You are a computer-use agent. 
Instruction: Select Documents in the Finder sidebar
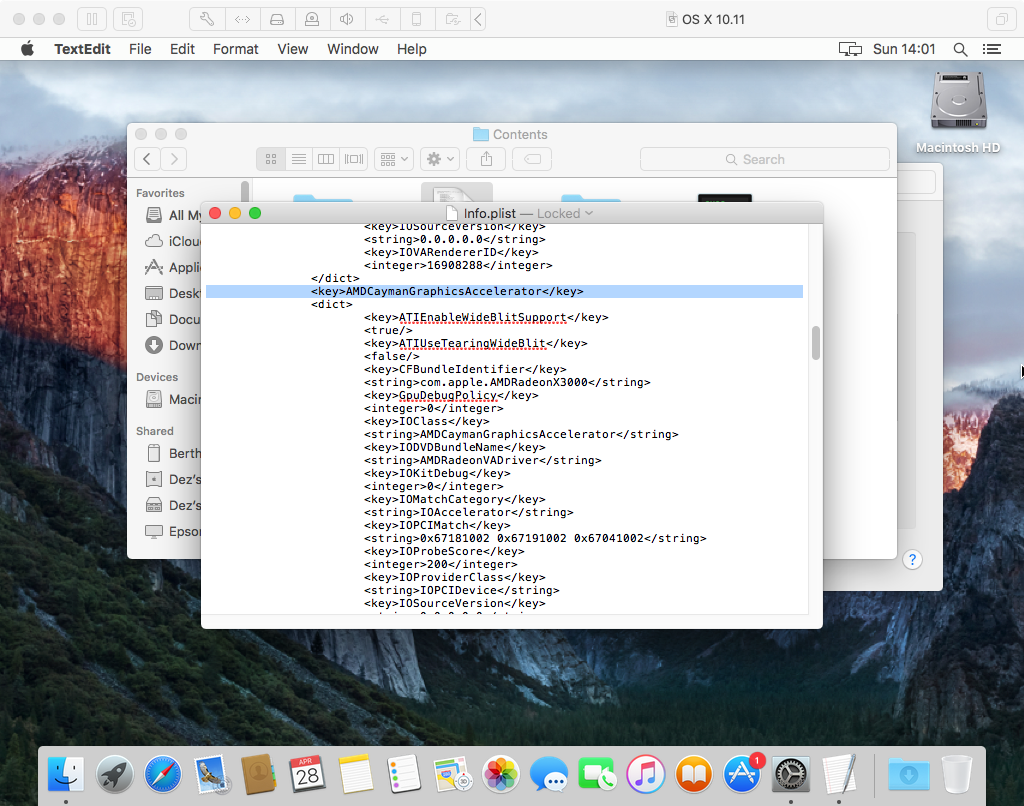coord(172,319)
